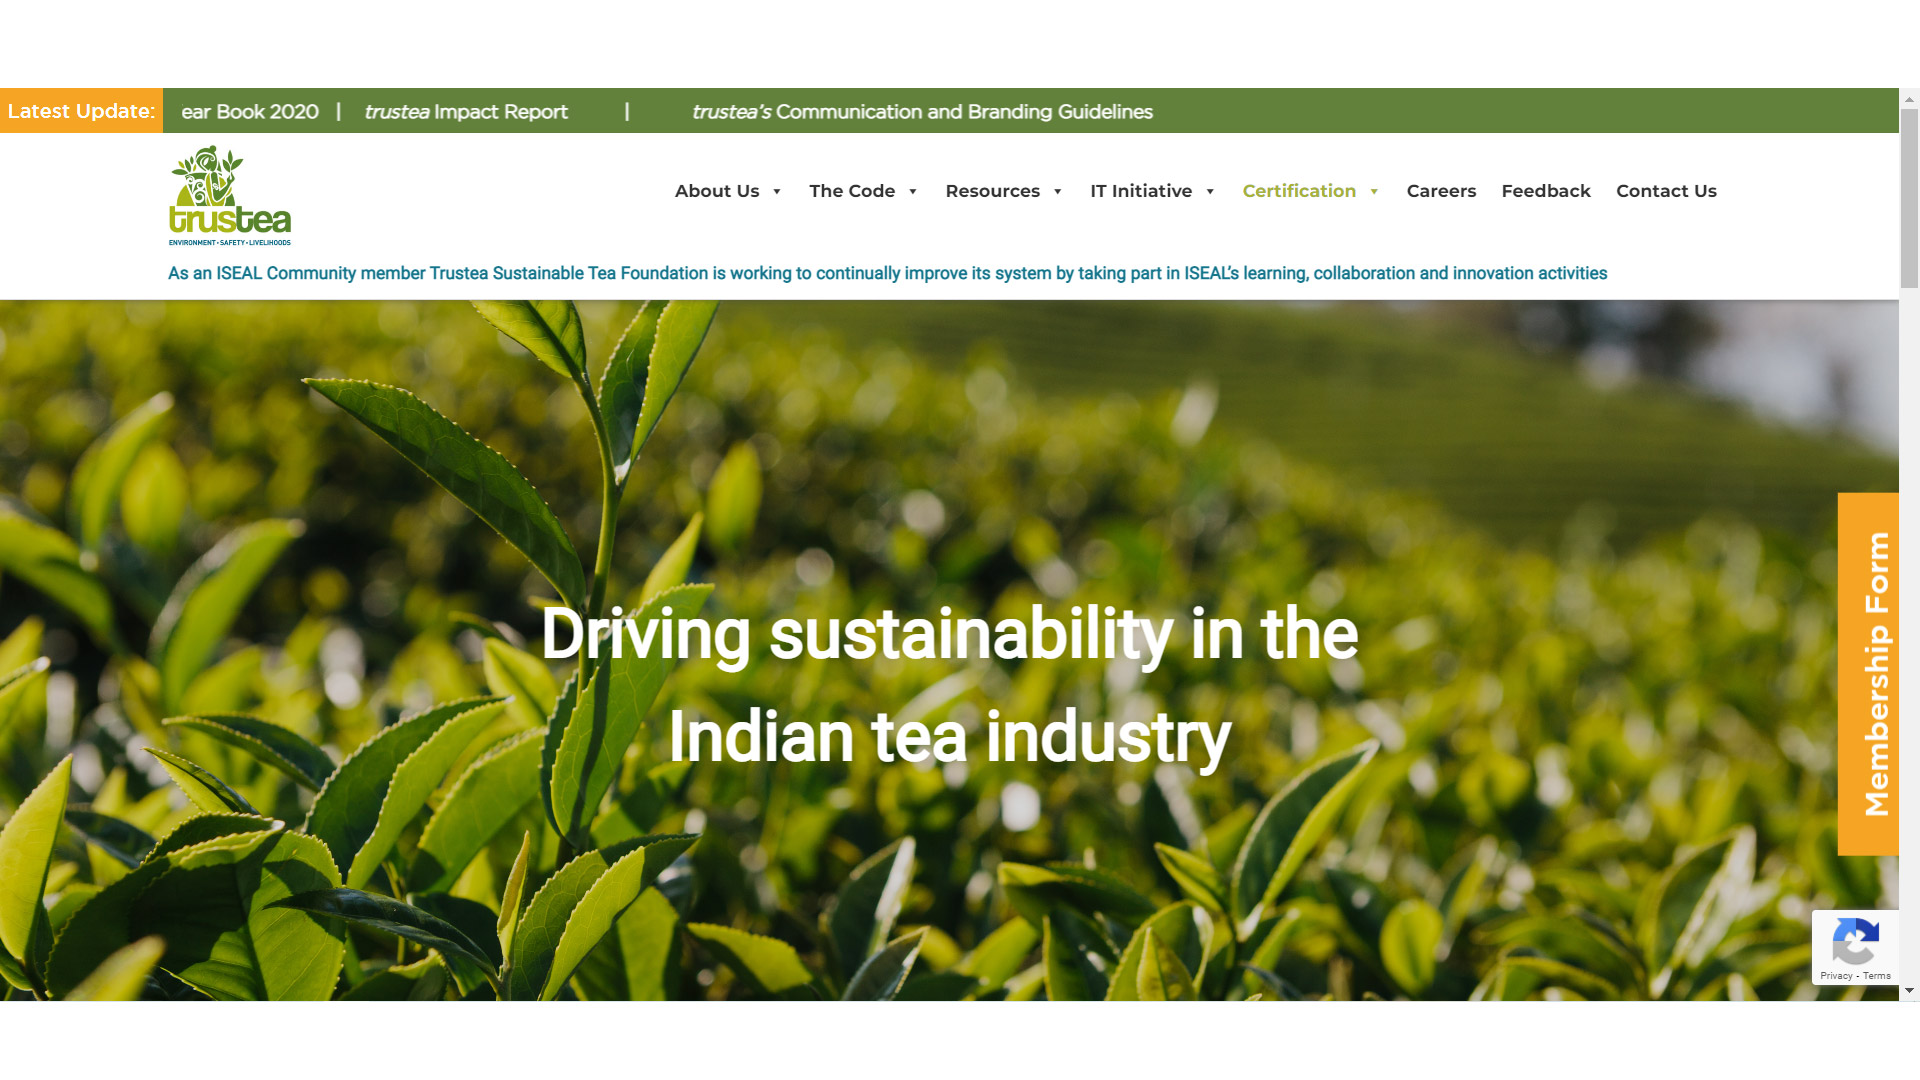Click the Latest Update label
1920x1080 pixels.
[81, 111]
